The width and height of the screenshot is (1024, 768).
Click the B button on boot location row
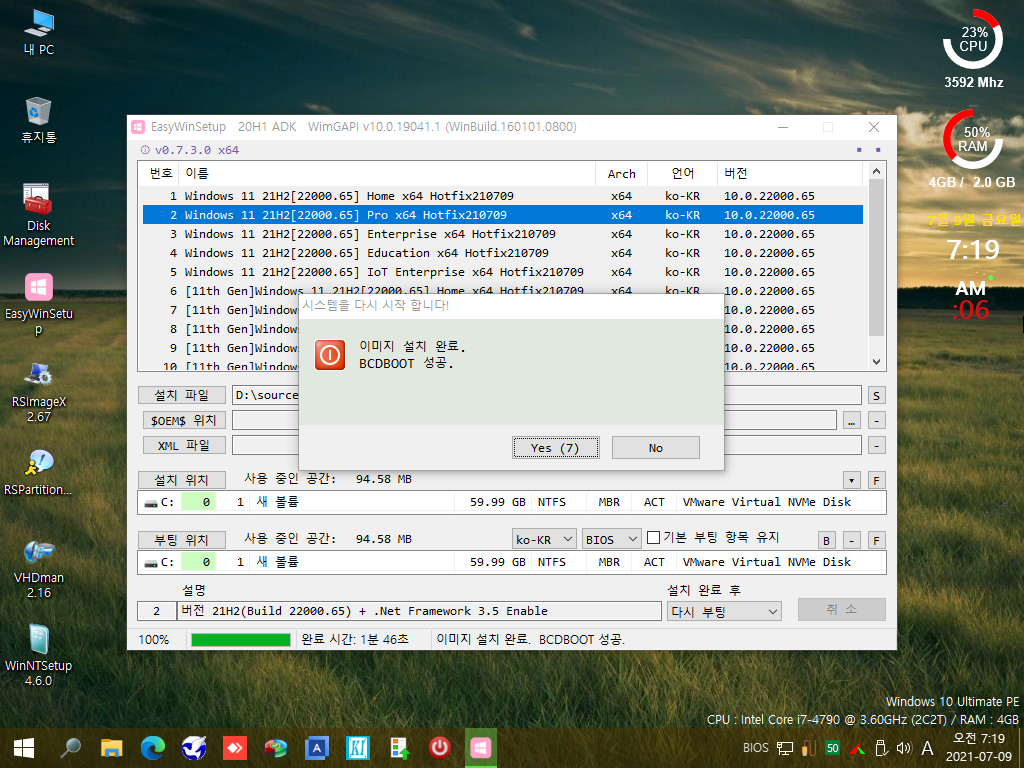pyautogui.click(x=826, y=541)
